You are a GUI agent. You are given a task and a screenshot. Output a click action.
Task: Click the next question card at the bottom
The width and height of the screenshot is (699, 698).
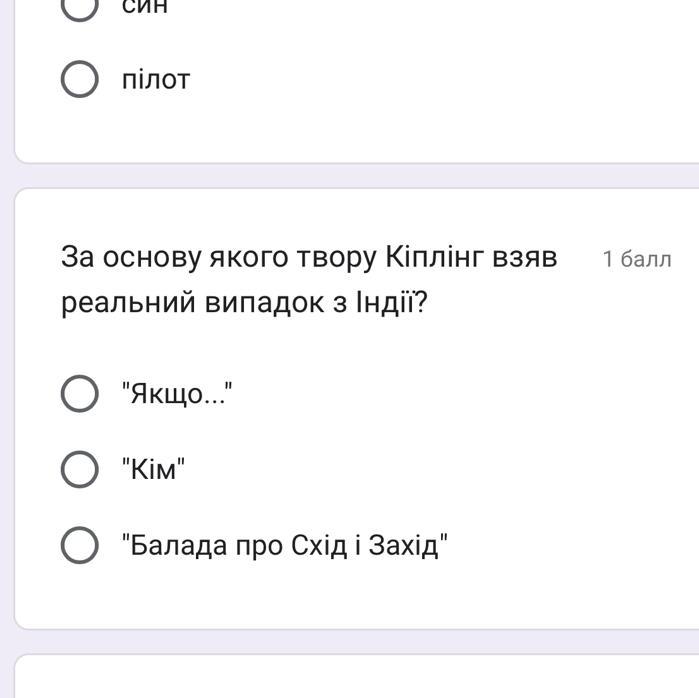tap(350, 680)
